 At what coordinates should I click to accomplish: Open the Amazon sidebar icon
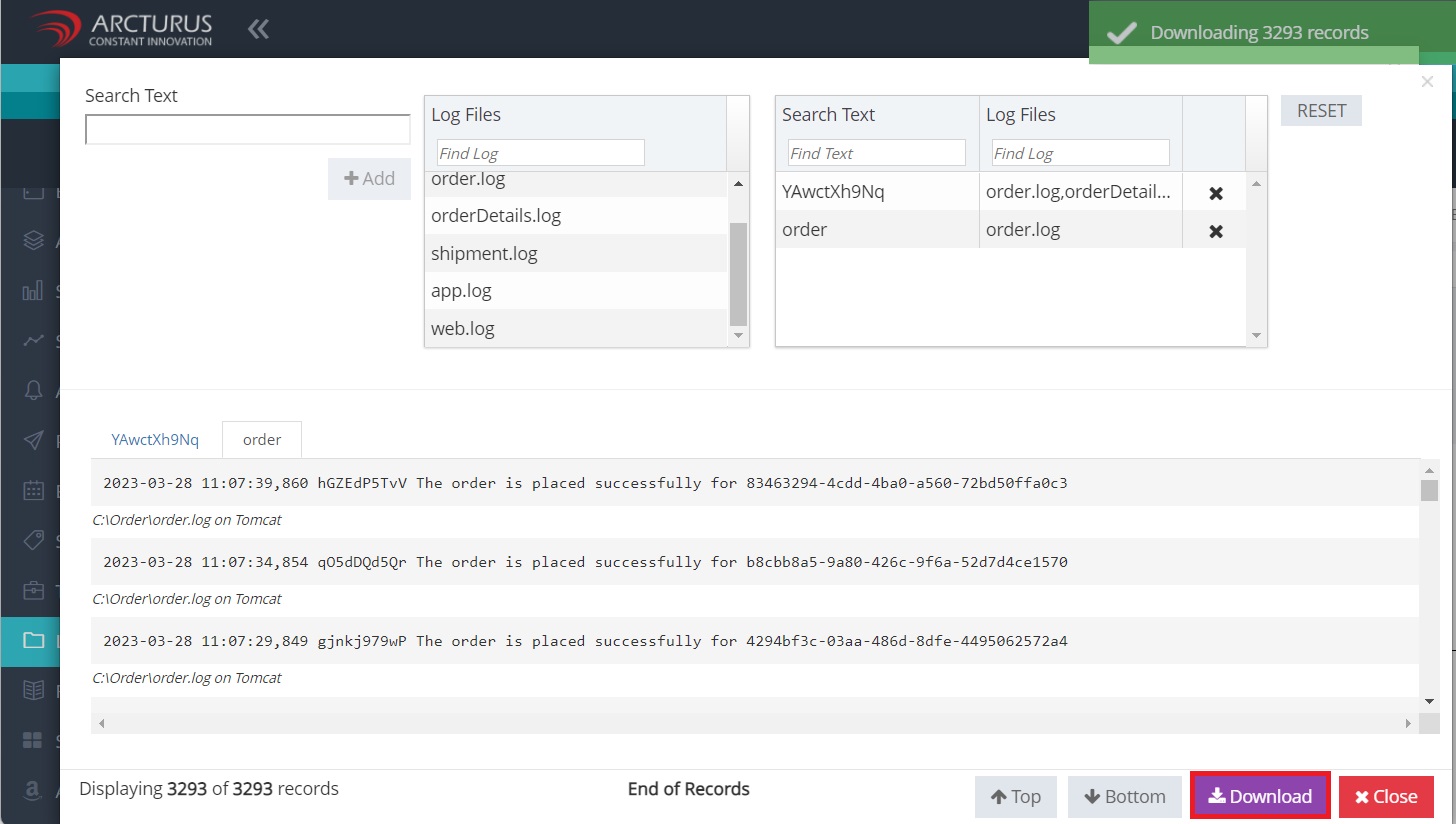tap(34, 790)
